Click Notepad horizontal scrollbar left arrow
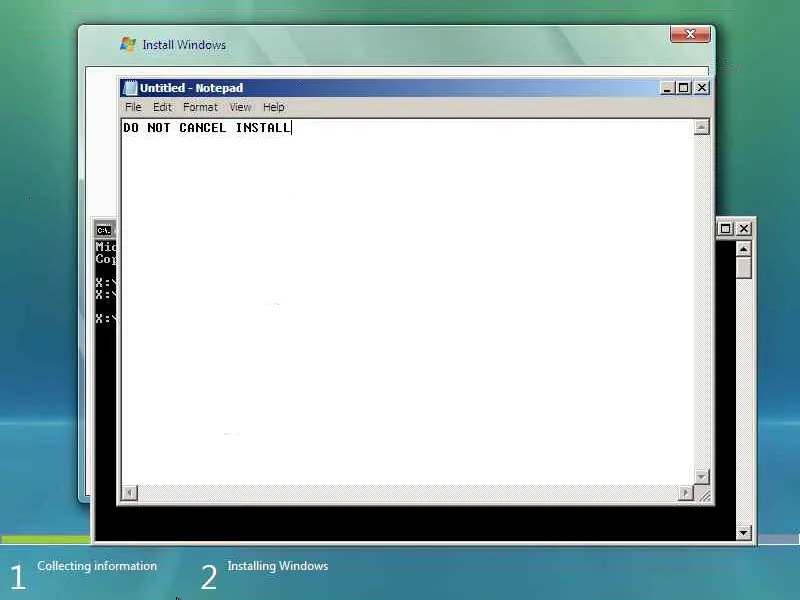 pos(130,493)
